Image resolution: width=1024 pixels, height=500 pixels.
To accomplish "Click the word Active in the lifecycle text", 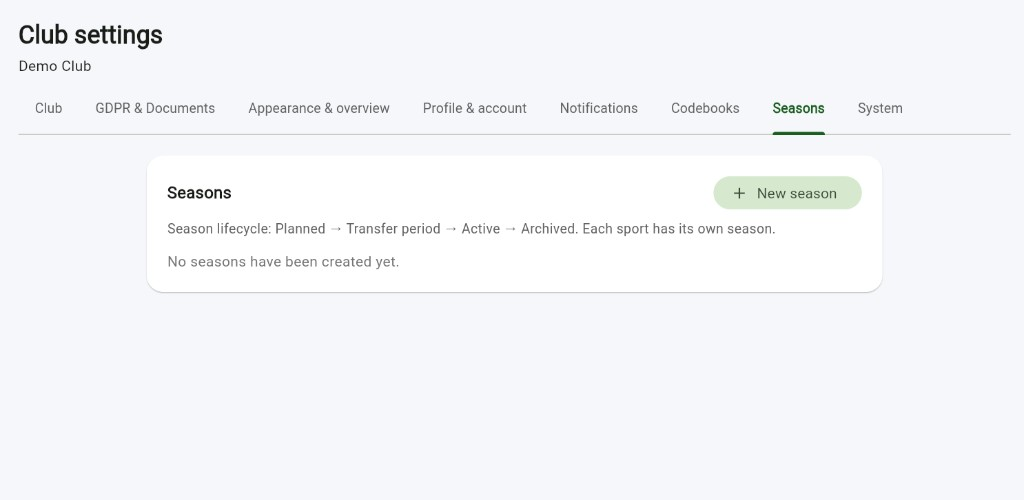I will point(480,229).
